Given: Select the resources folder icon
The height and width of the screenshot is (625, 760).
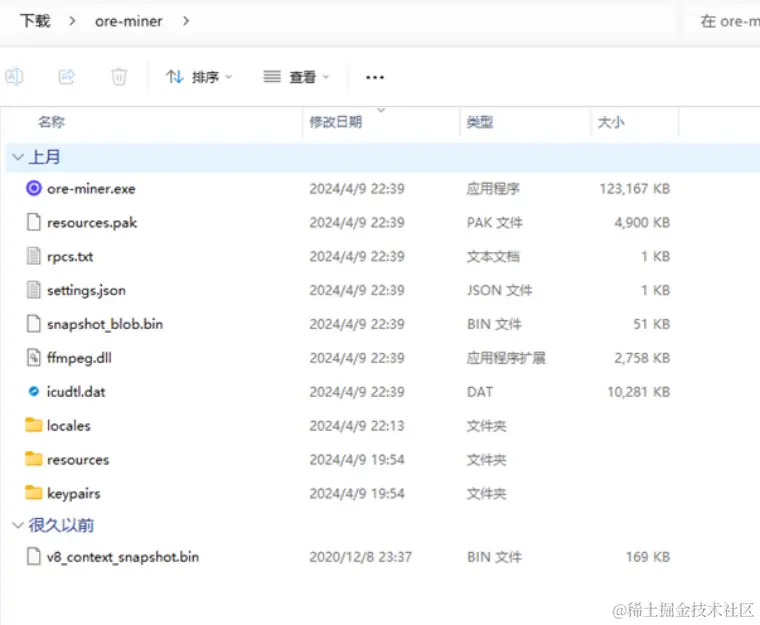Looking at the screenshot, I should point(33,459).
